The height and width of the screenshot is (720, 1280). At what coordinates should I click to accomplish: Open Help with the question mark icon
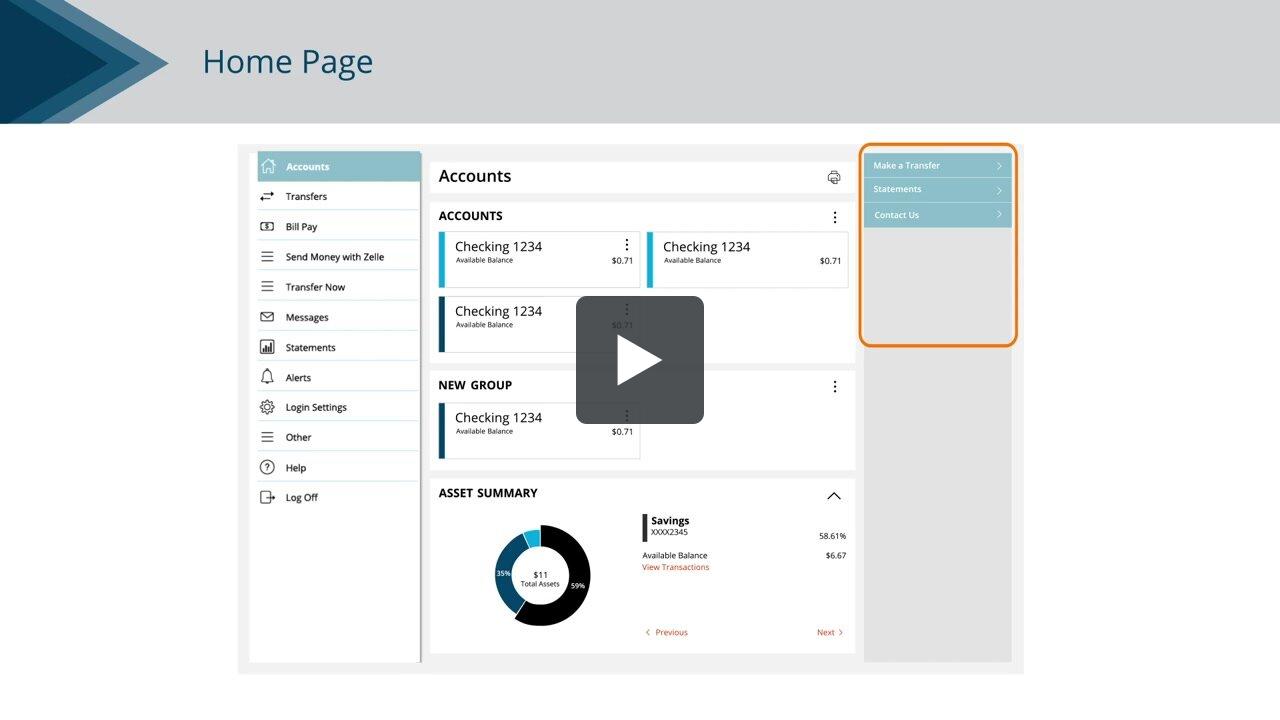[267, 467]
